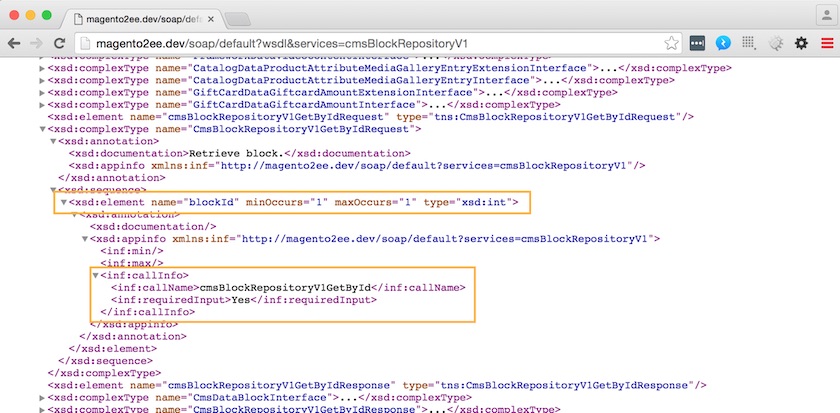Collapse the CmsBlockRepositoryV1GetByIdRequest complexType node

coord(40,129)
